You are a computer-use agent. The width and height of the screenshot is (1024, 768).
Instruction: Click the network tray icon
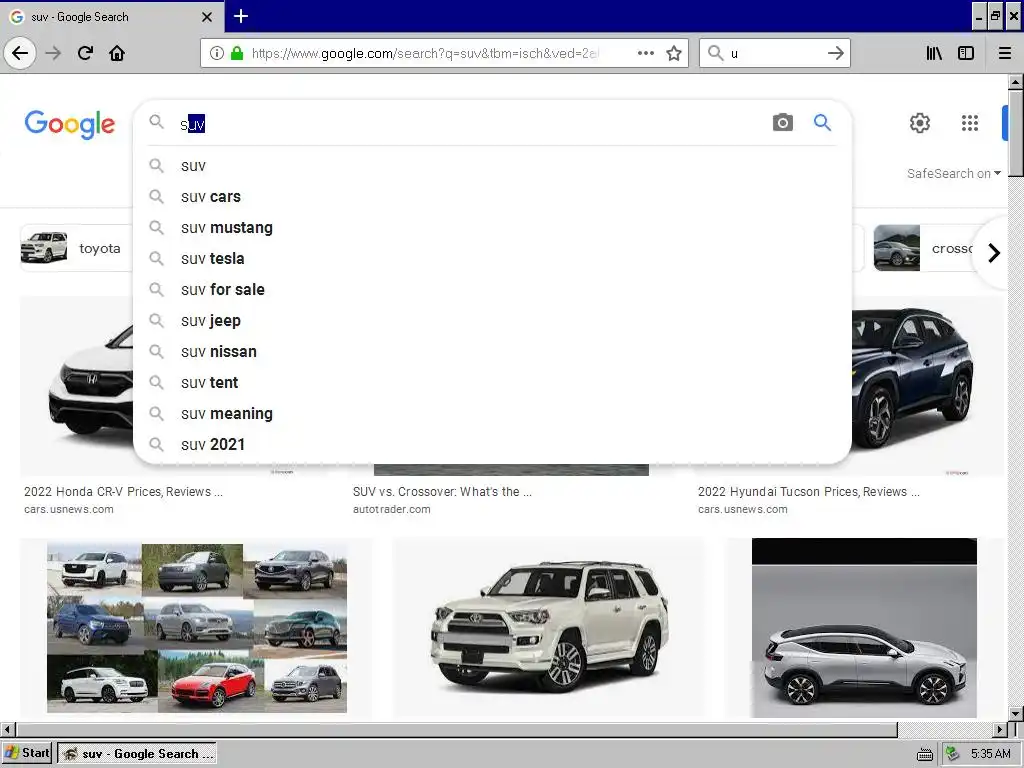[953, 754]
